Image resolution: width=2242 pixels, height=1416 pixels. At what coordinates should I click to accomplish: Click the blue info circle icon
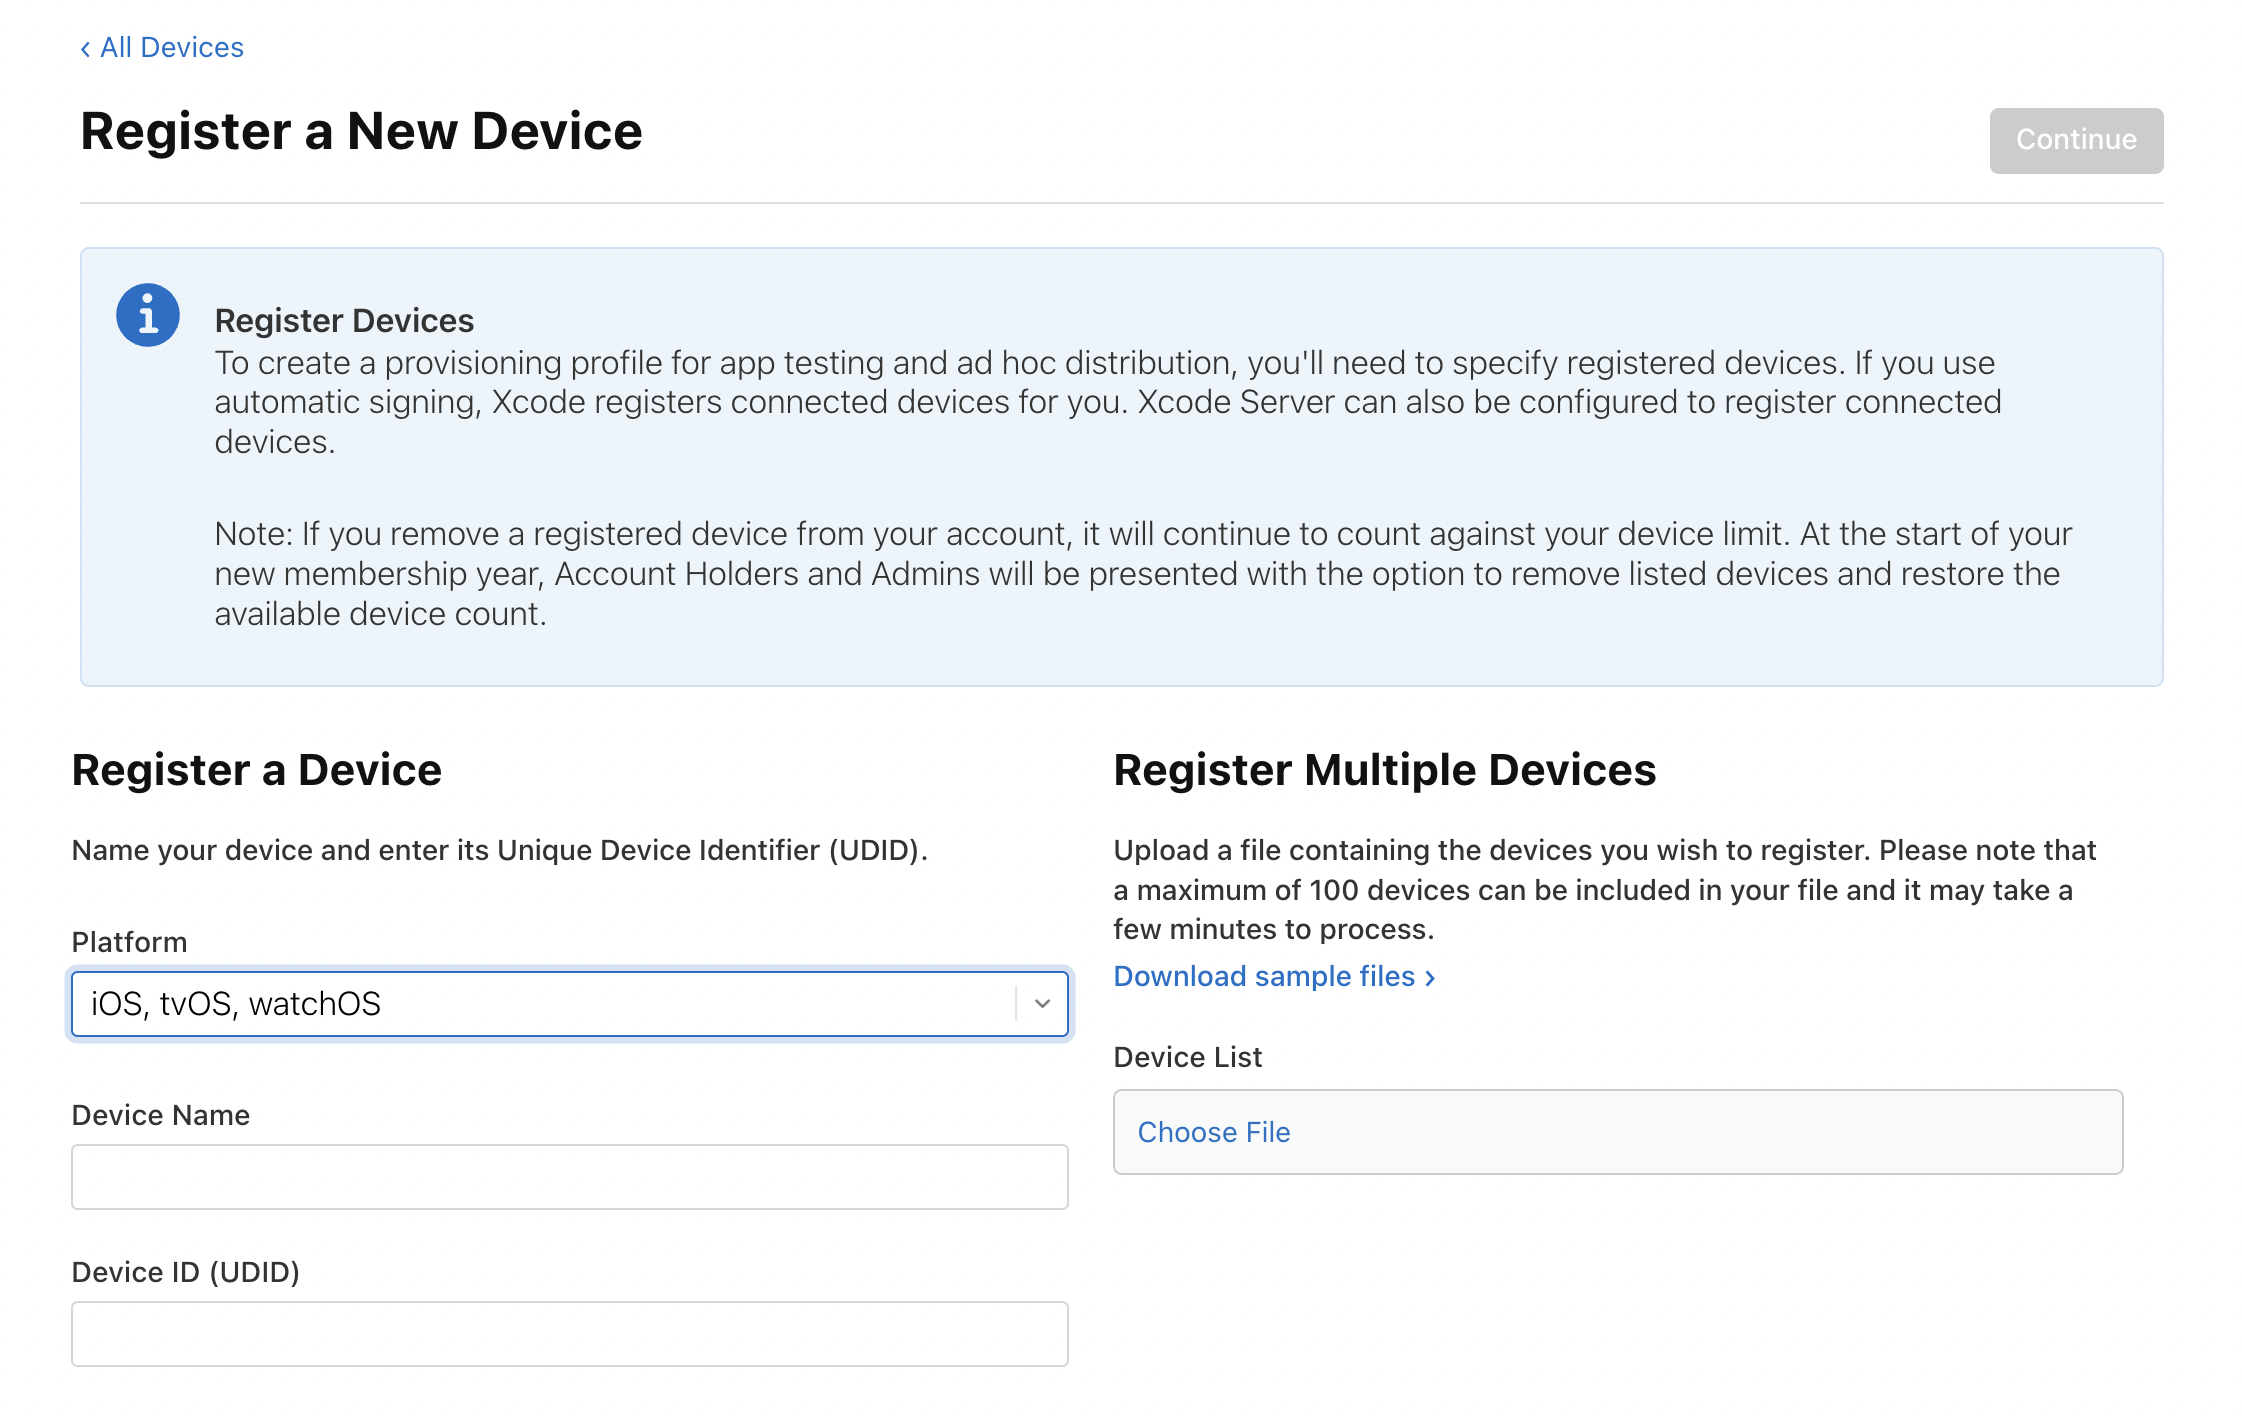coord(148,315)
